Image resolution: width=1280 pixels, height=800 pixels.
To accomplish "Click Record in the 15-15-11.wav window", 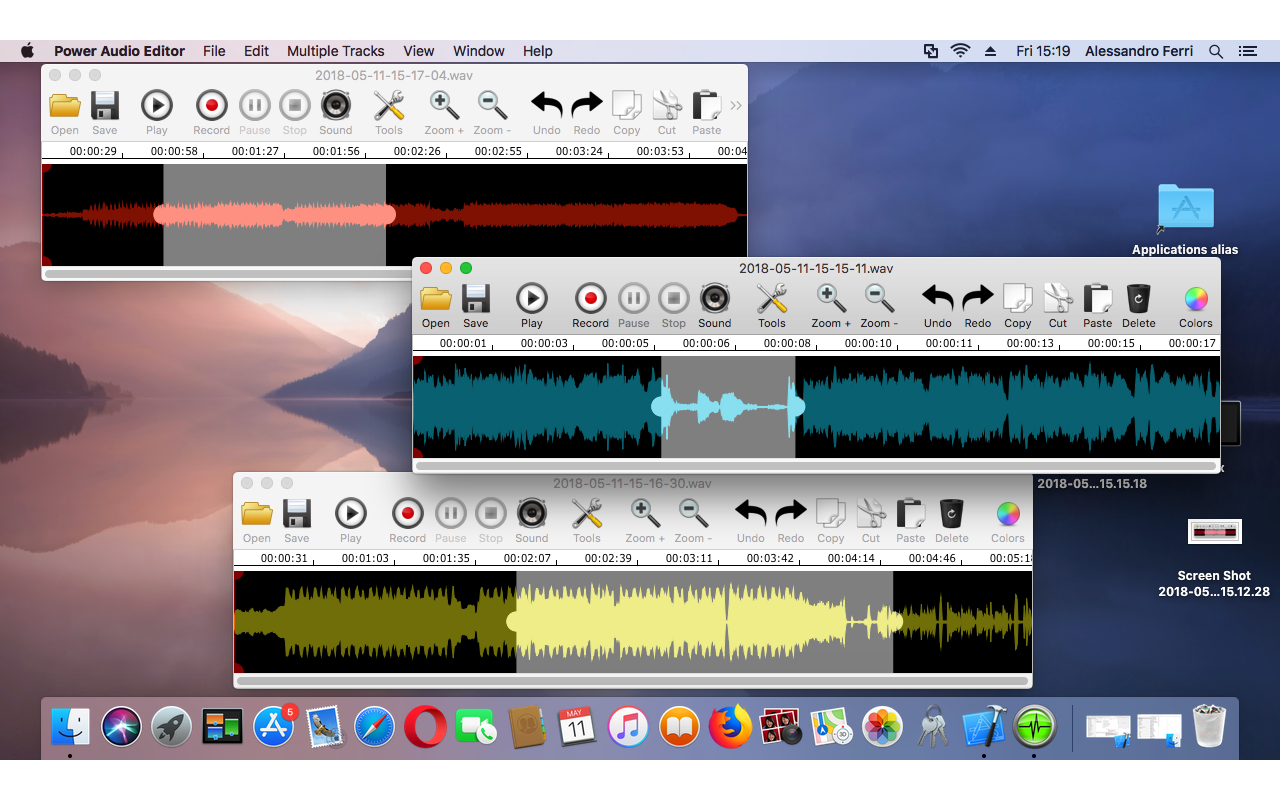I will click(590, 299).
